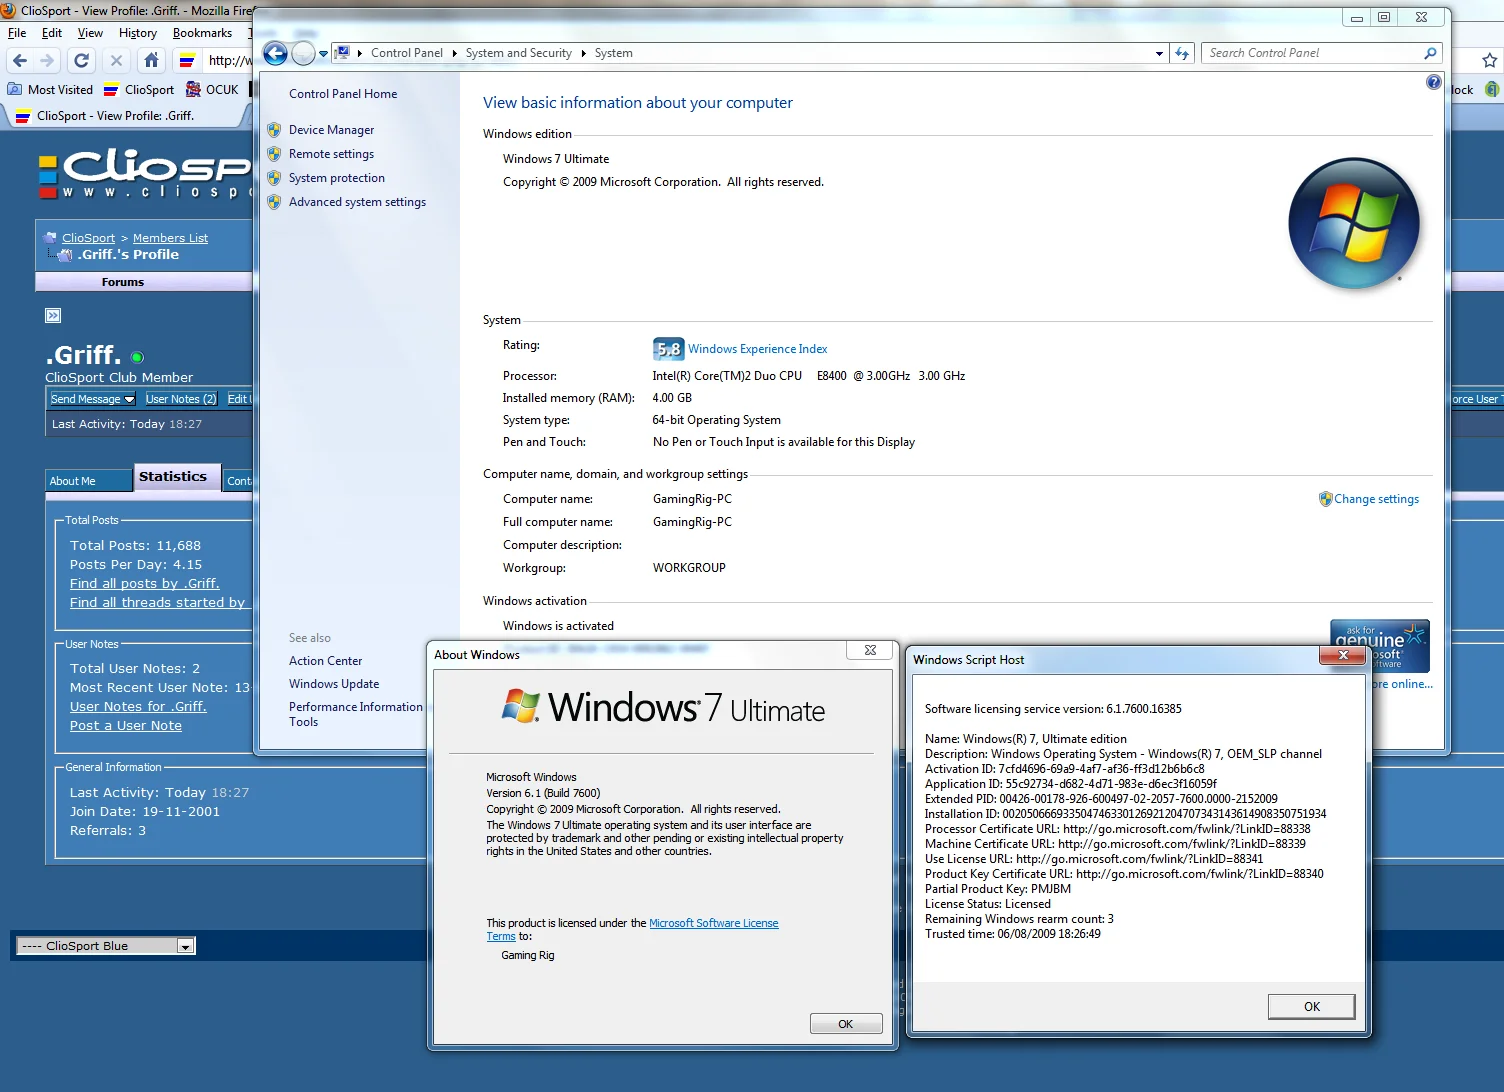This screenshot has width=1504, height=1092.
Task: Open Members List breadcrumb link
Action: [x=171, y=238]
